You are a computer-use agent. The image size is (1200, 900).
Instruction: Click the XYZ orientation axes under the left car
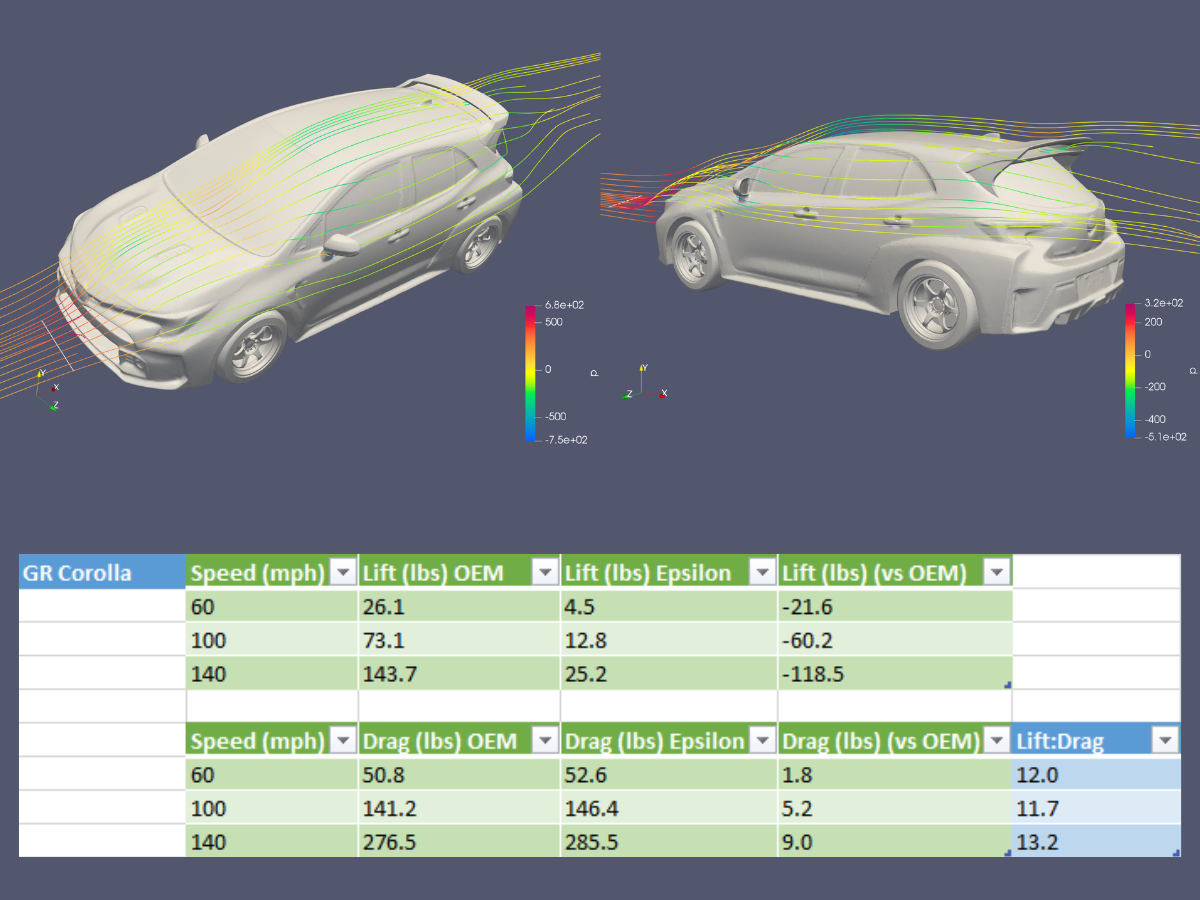(47, 390)
